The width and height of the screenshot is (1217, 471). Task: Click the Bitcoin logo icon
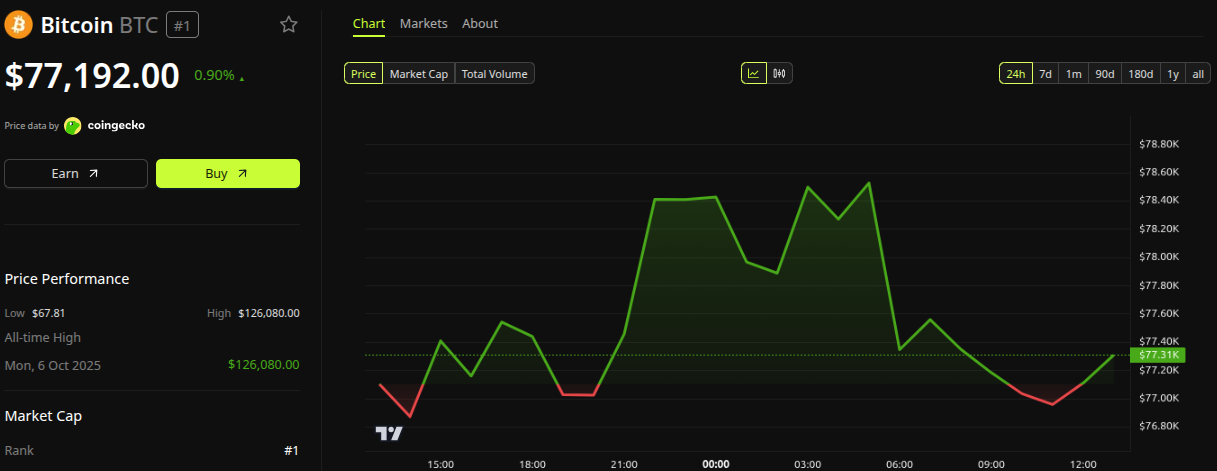click(19, 25)
